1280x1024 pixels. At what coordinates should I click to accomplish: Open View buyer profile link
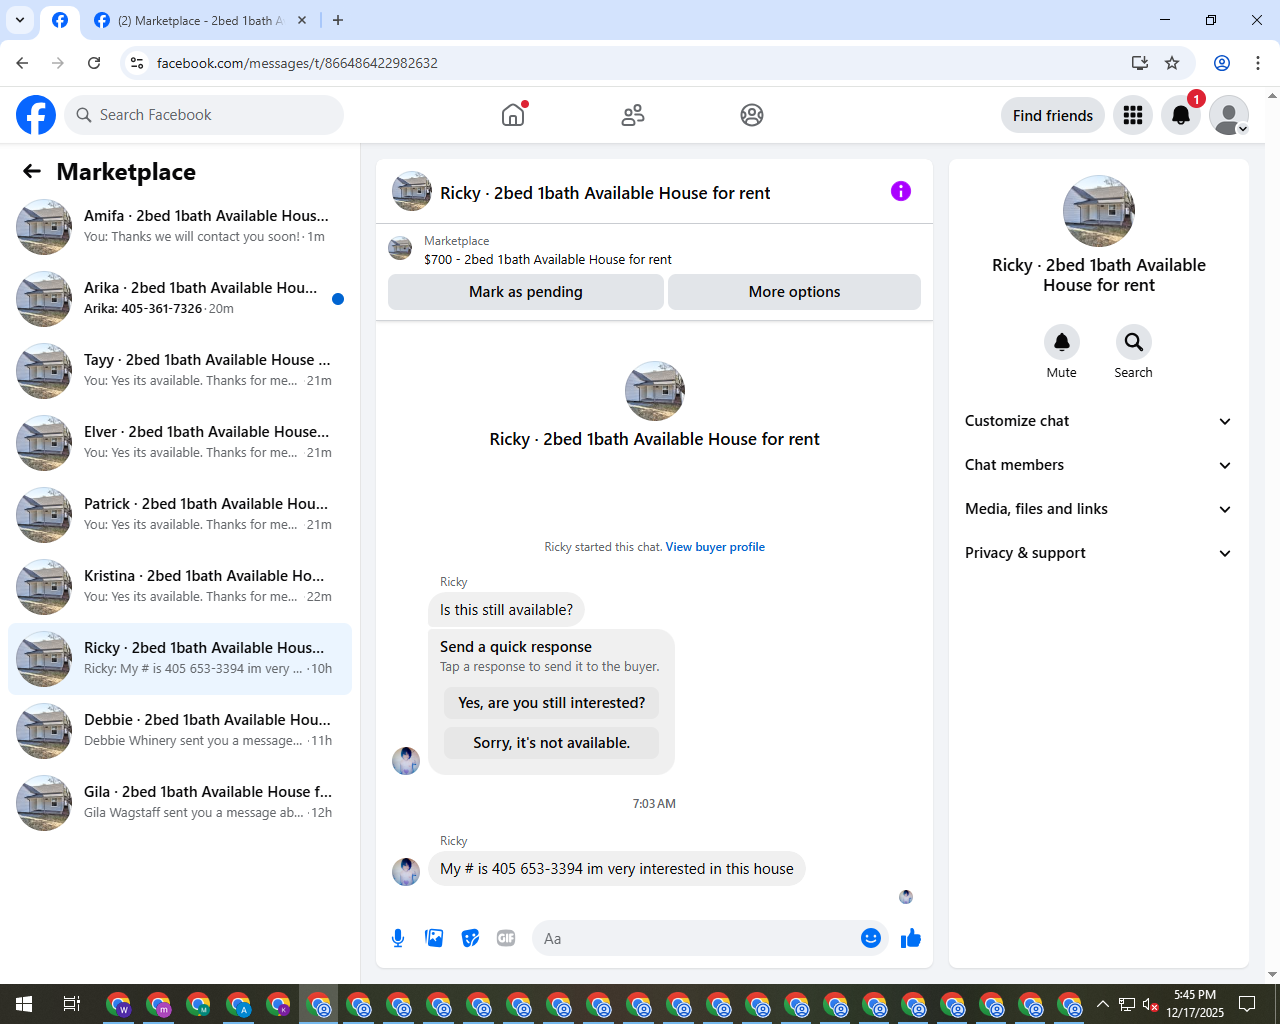pyautogui.click(x=715, y=547)
